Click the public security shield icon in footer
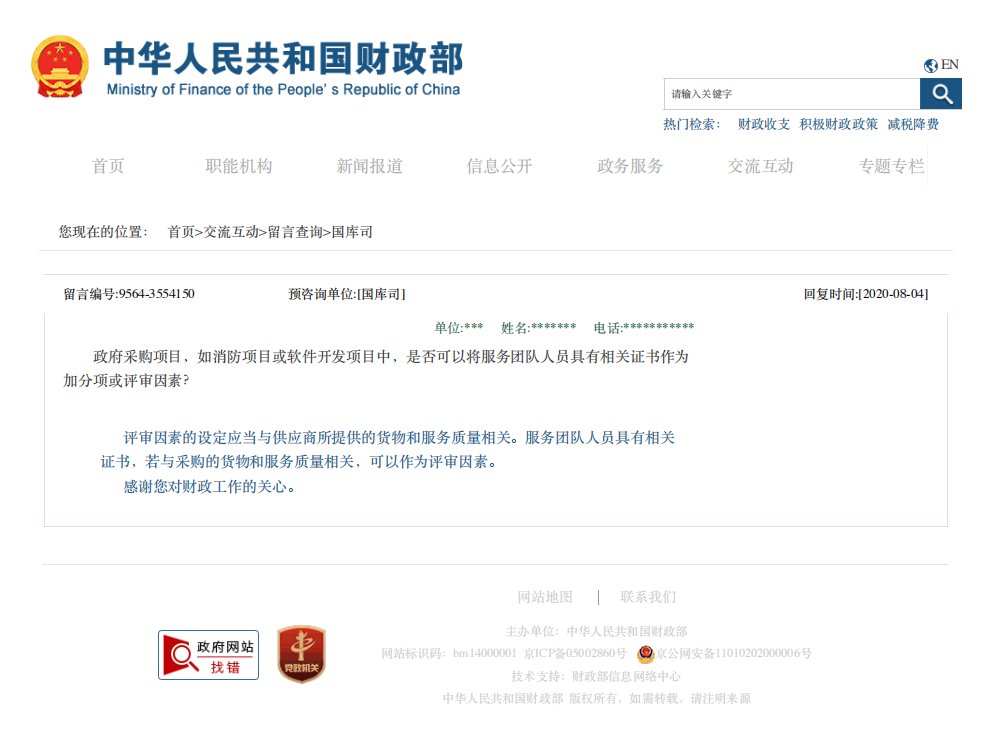The image size is (989, 735). pyautogui.click(x=646, y=654)
